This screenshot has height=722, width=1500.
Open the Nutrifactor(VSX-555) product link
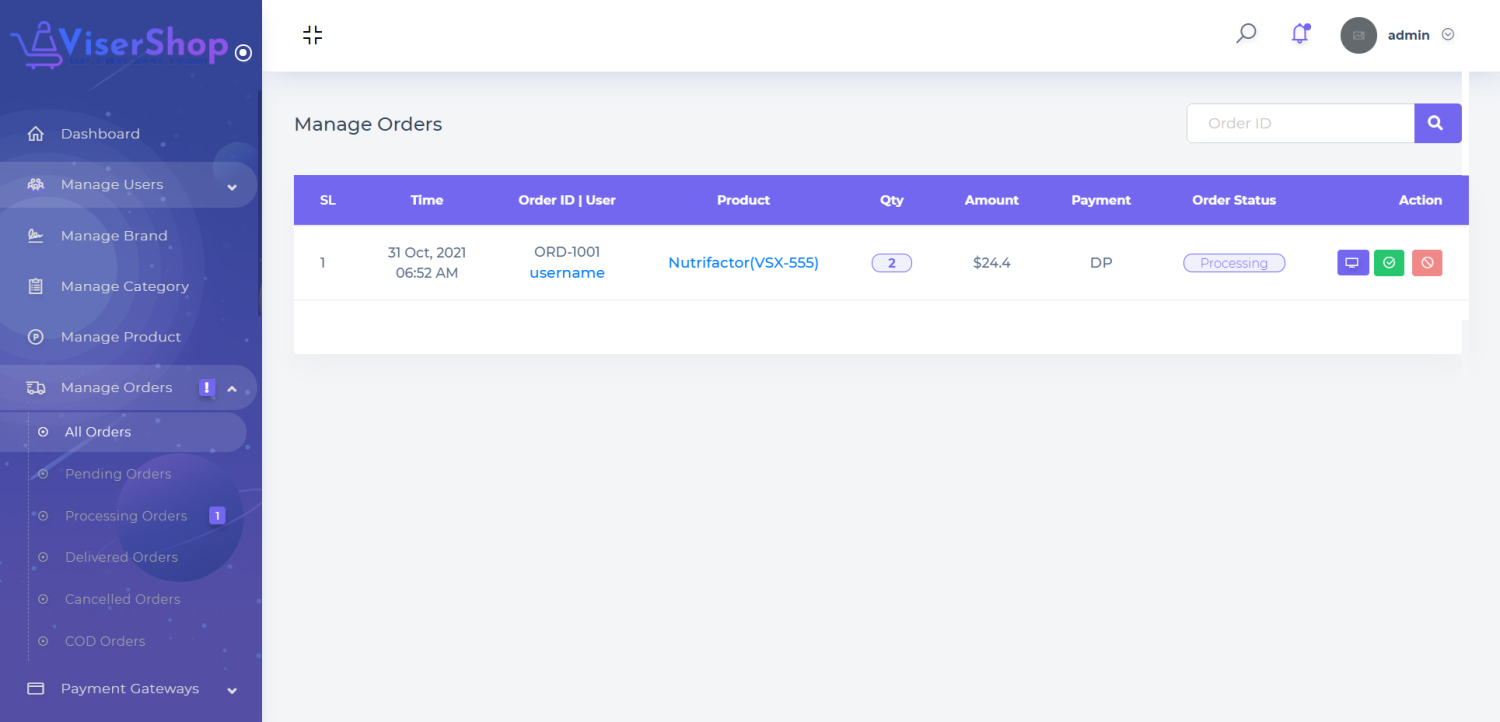(x=743, y=263)
